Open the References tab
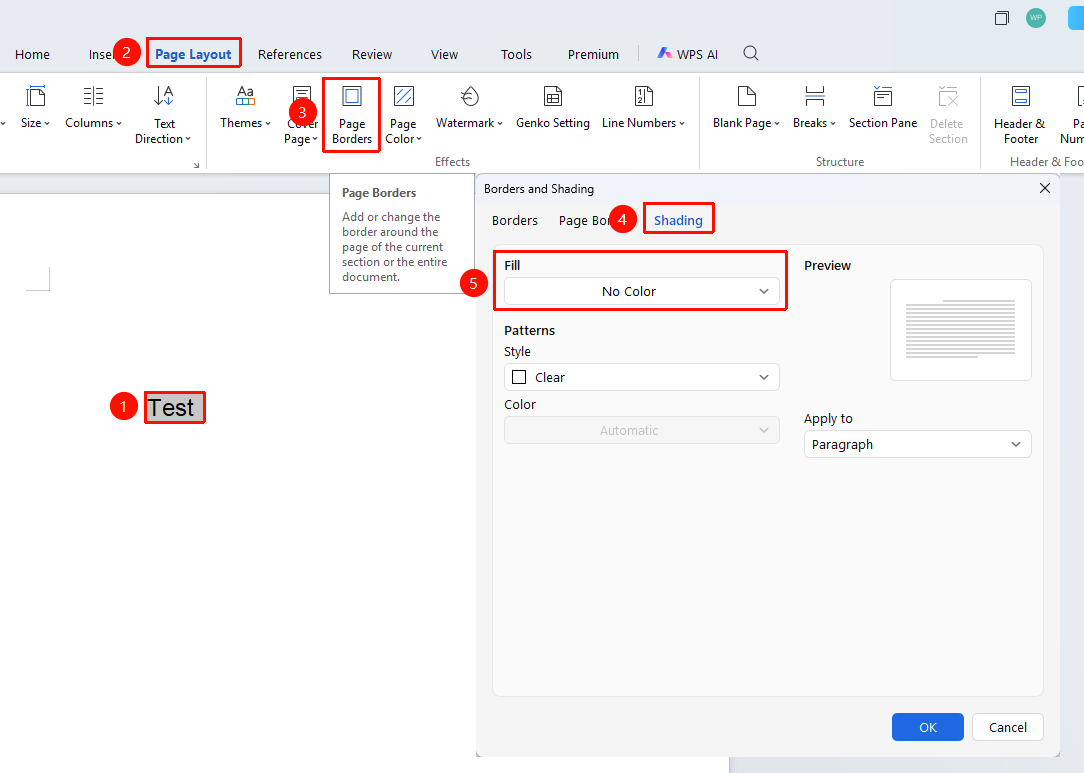1084x773 pixels. tap(290, 55)
